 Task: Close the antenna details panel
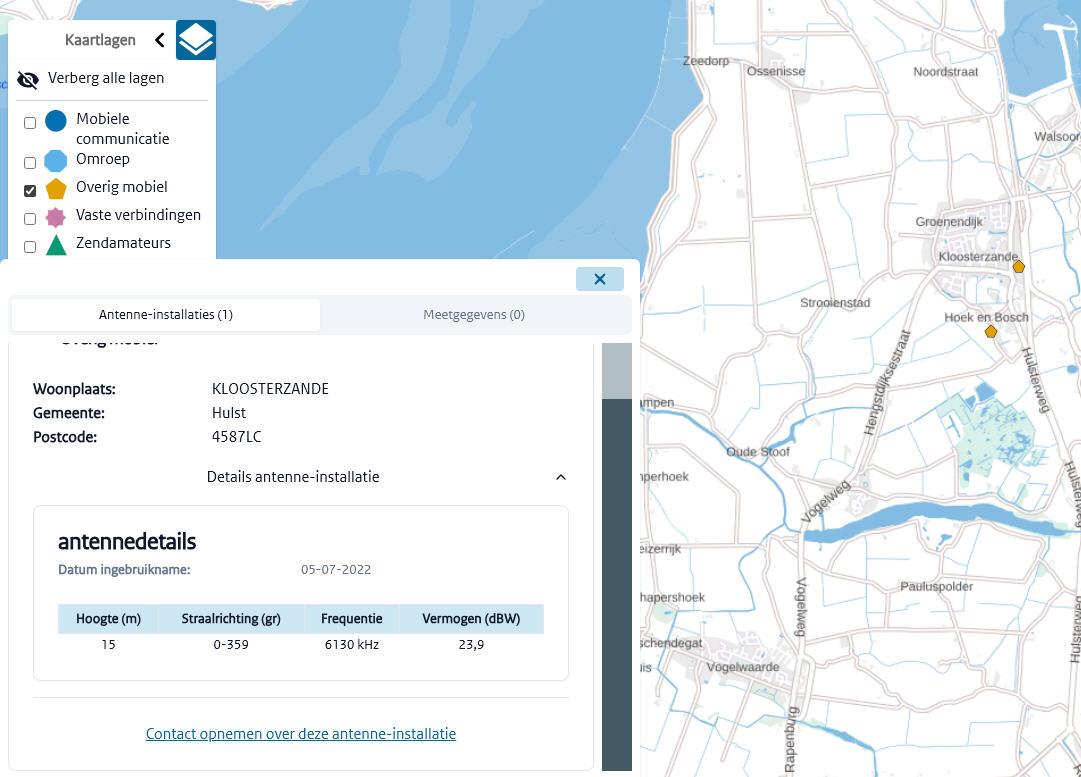coord(600,279)
